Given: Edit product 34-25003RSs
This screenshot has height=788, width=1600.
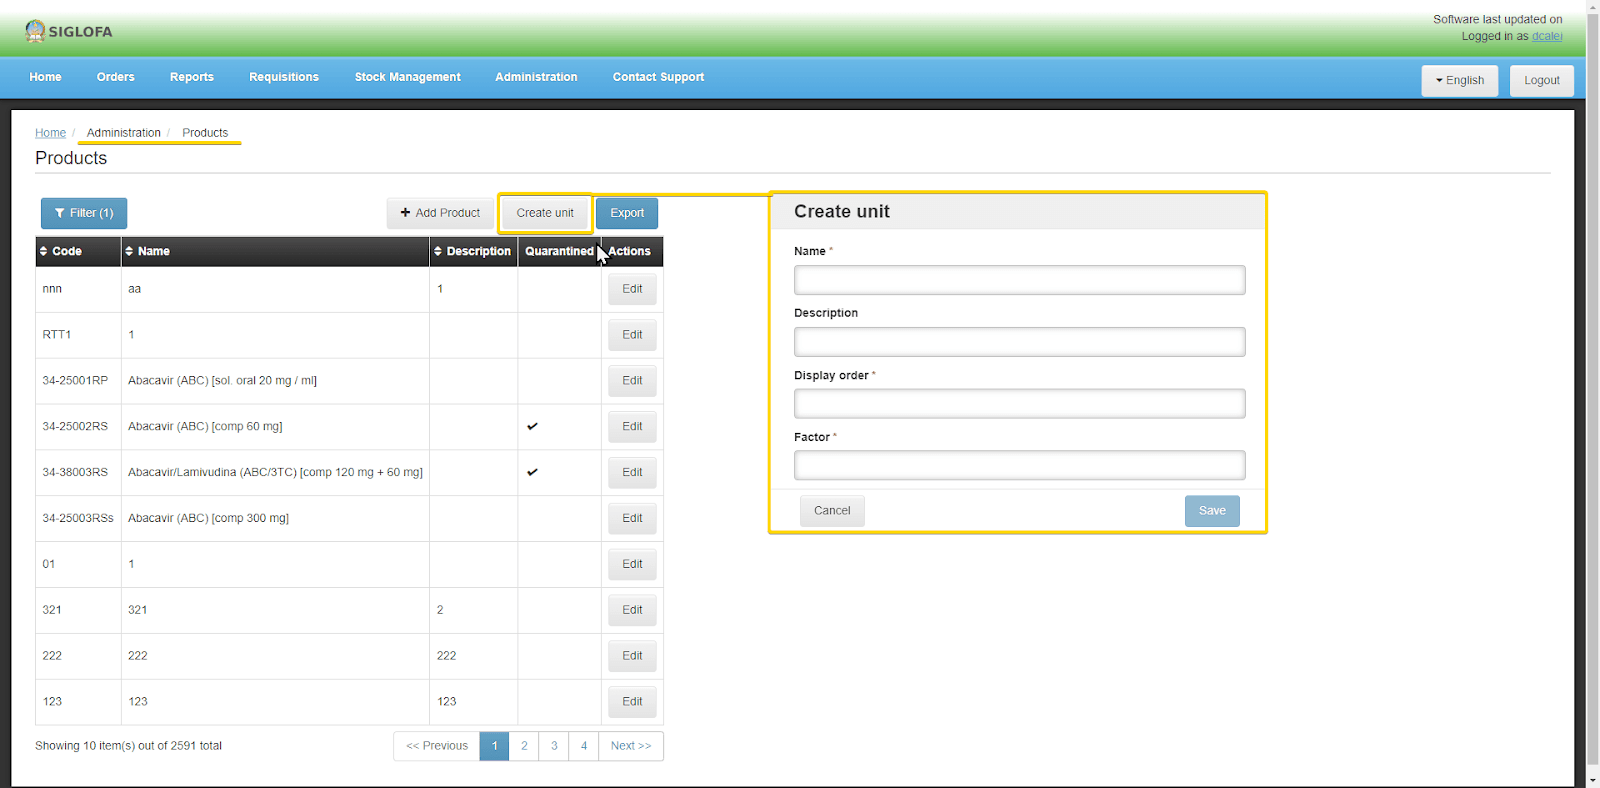Looking at the screenshot, I should click(x=632, y=518).
